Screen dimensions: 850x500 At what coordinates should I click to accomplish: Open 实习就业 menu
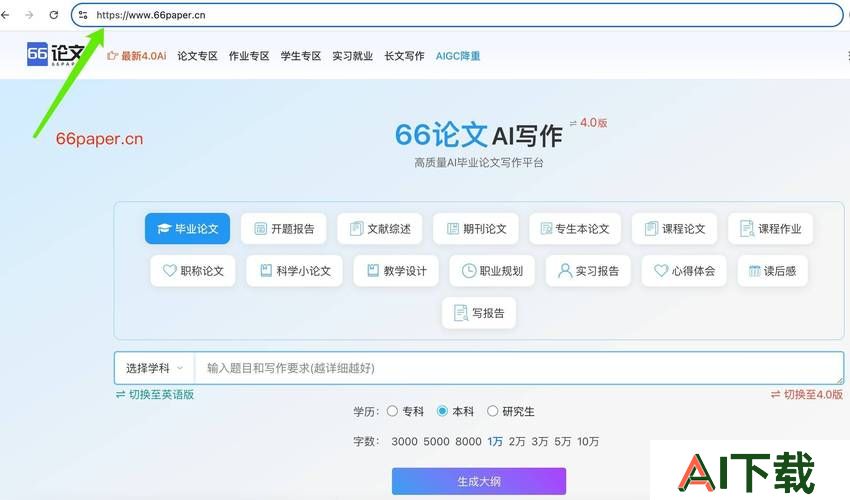(x=352, y=56)
